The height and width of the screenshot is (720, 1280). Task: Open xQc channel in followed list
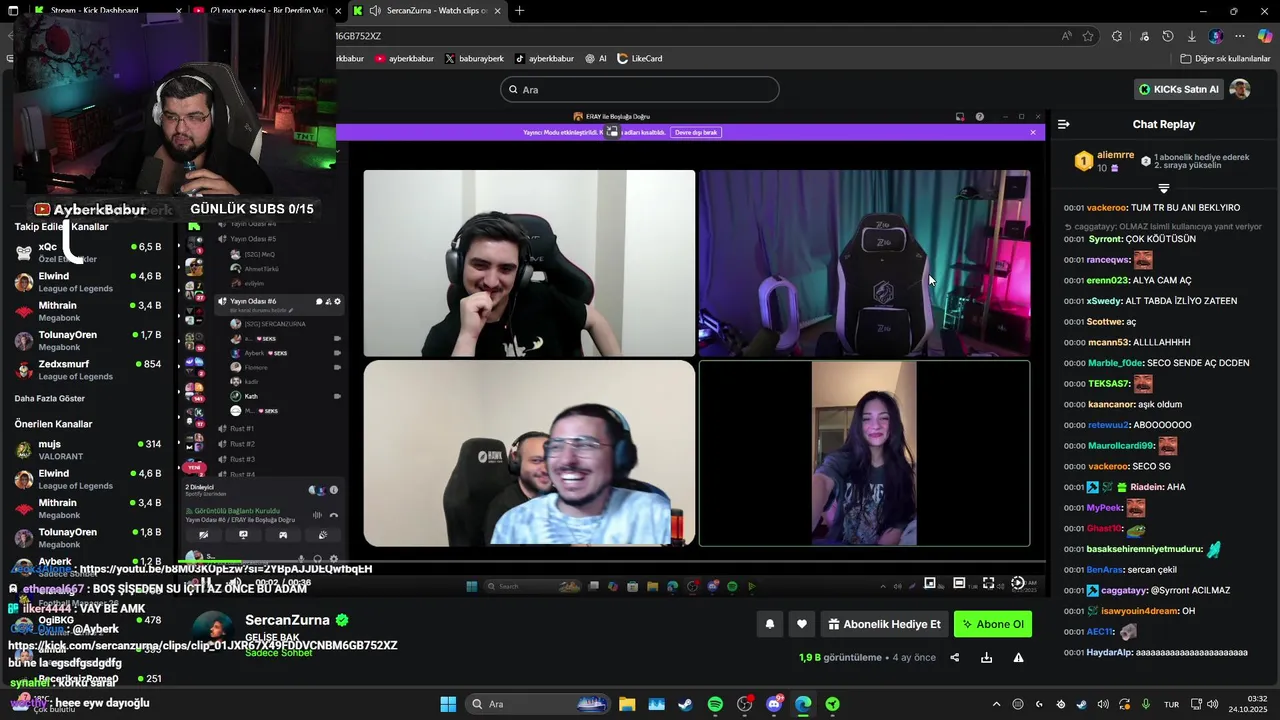88,252
